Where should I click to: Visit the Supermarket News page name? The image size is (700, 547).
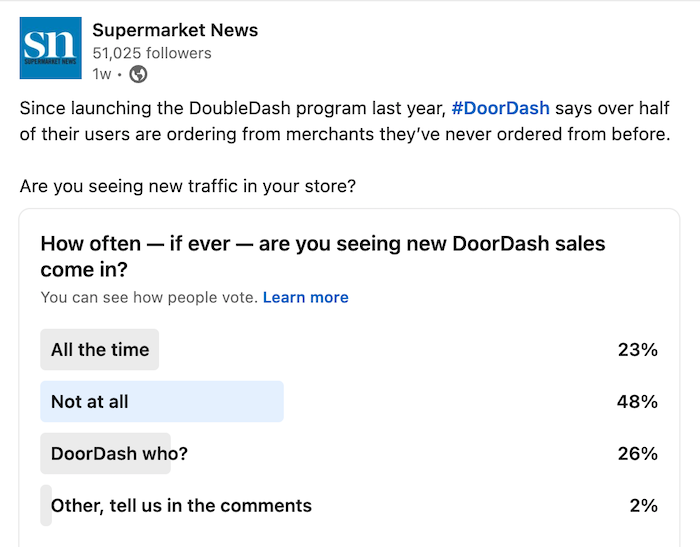tap(175, 30)
